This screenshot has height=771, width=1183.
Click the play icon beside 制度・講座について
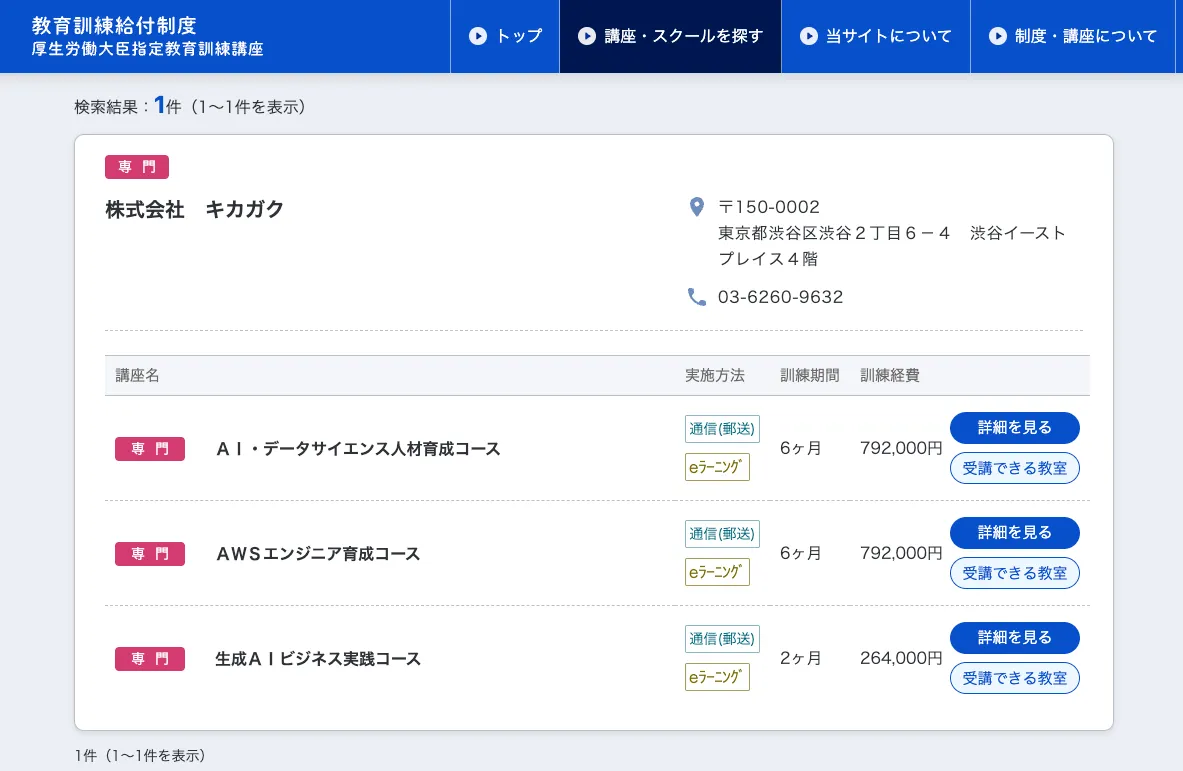click(x=998, y=36)
